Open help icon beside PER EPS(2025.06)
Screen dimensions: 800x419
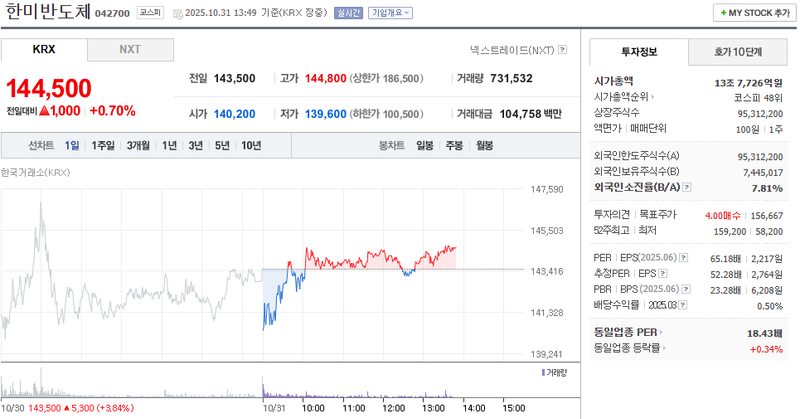click(x=683, y=258)
